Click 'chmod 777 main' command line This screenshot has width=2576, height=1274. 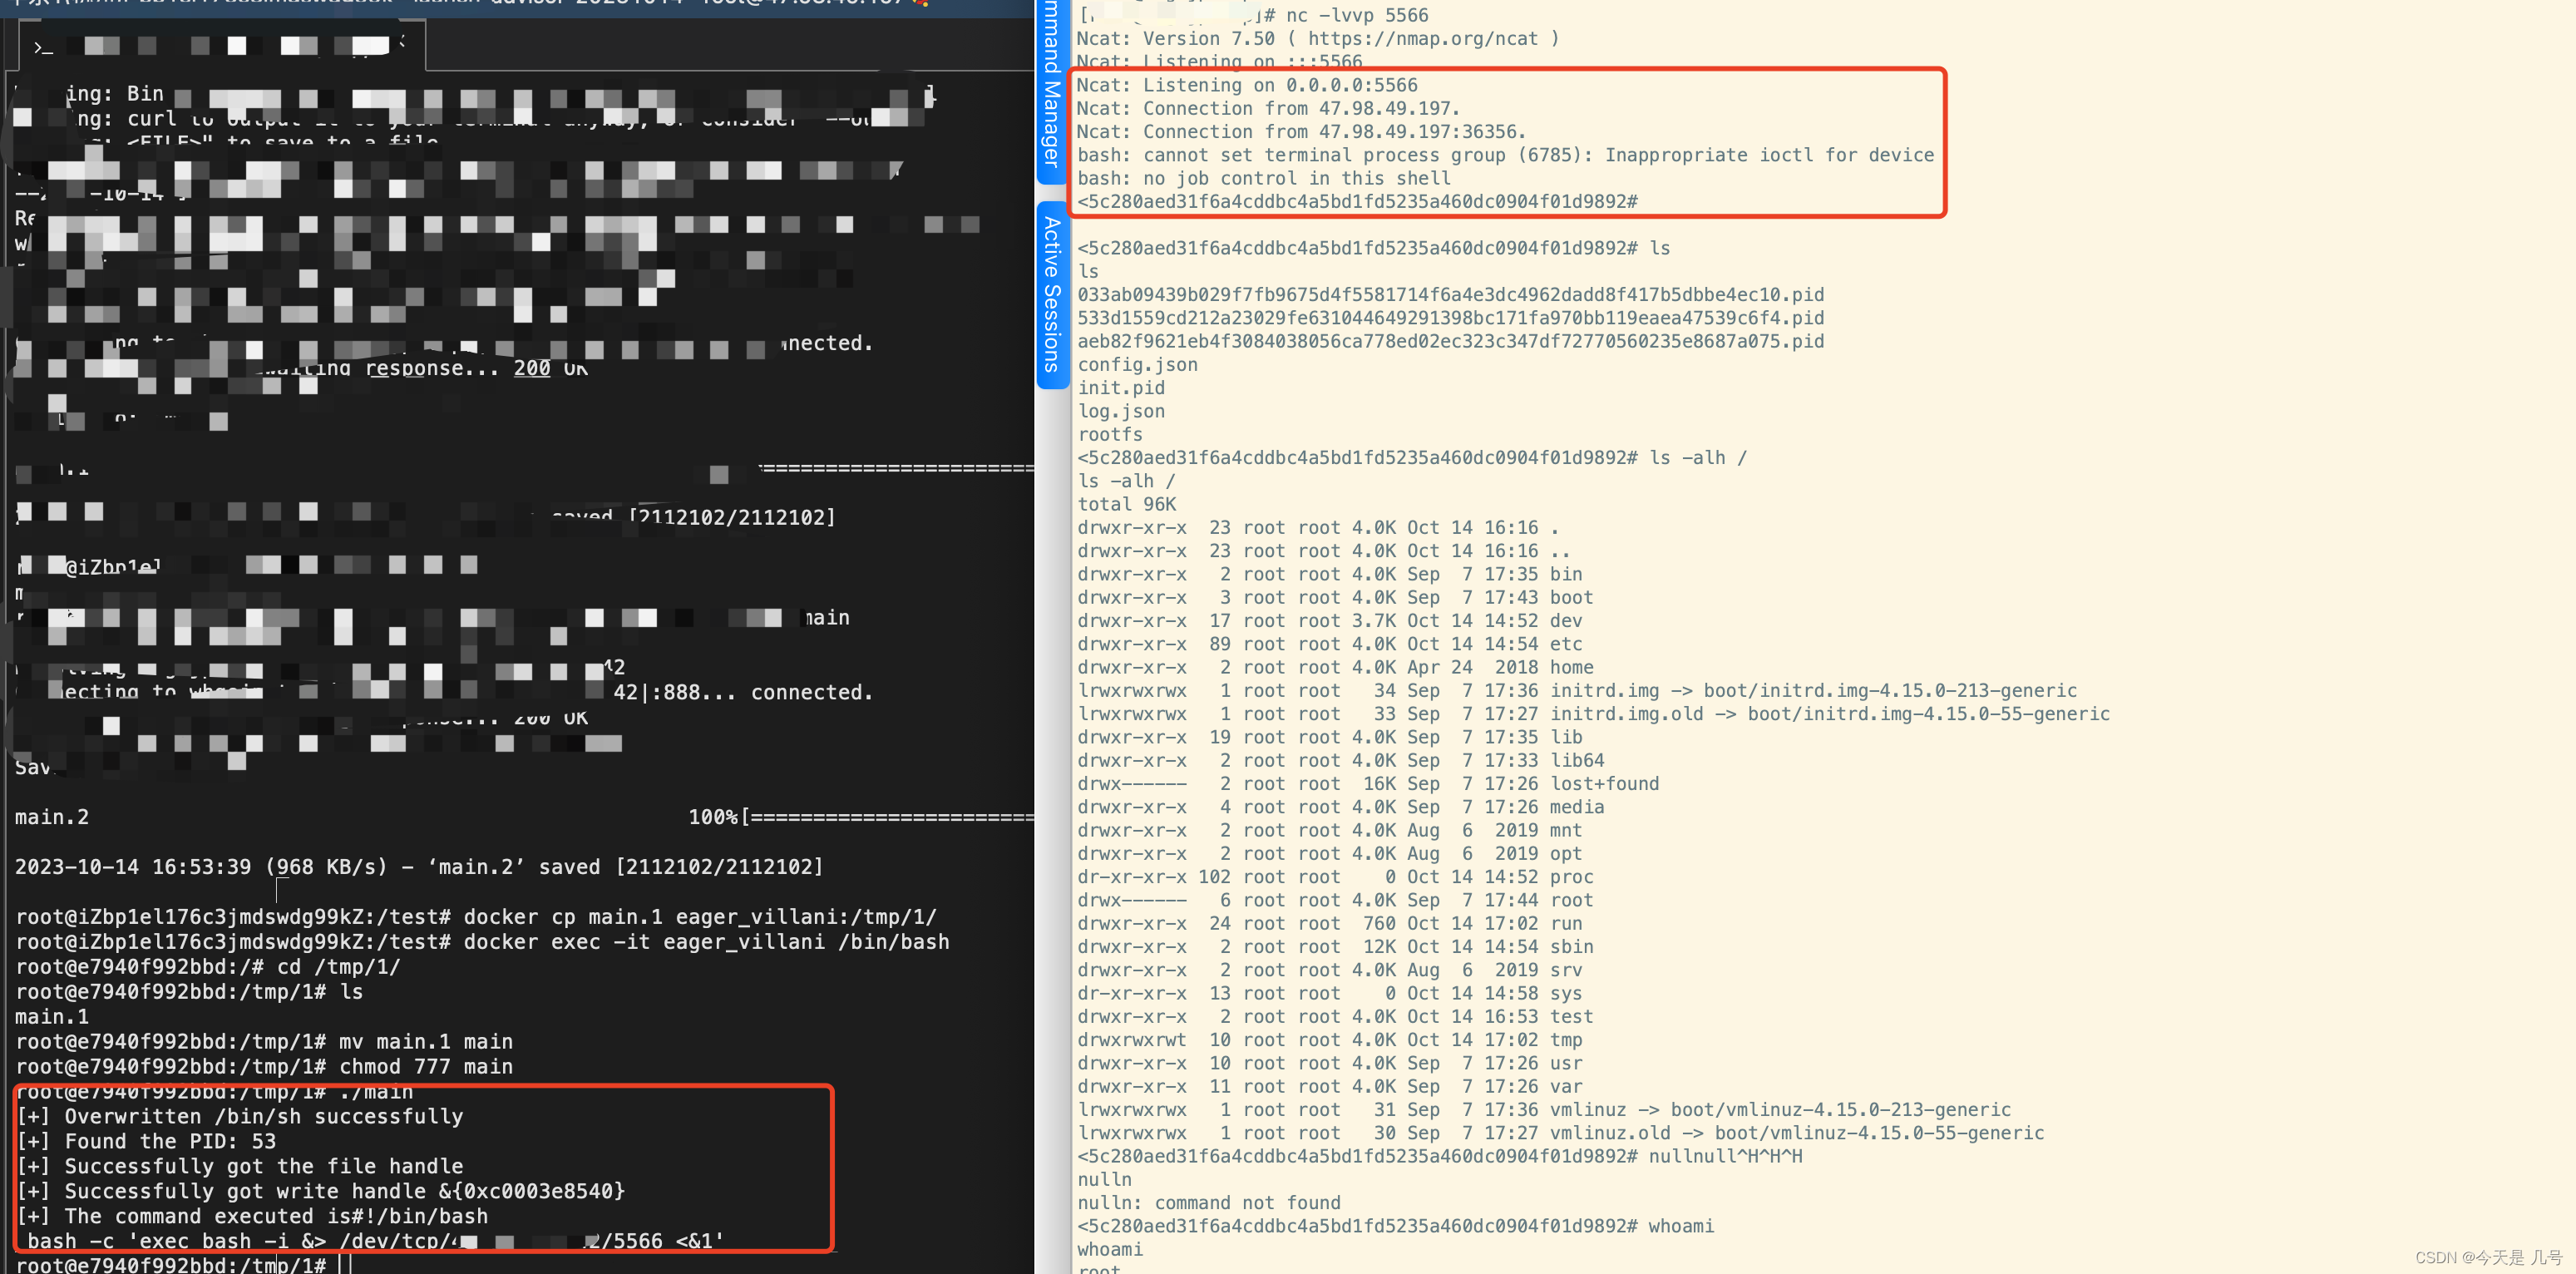point(264,1067)
